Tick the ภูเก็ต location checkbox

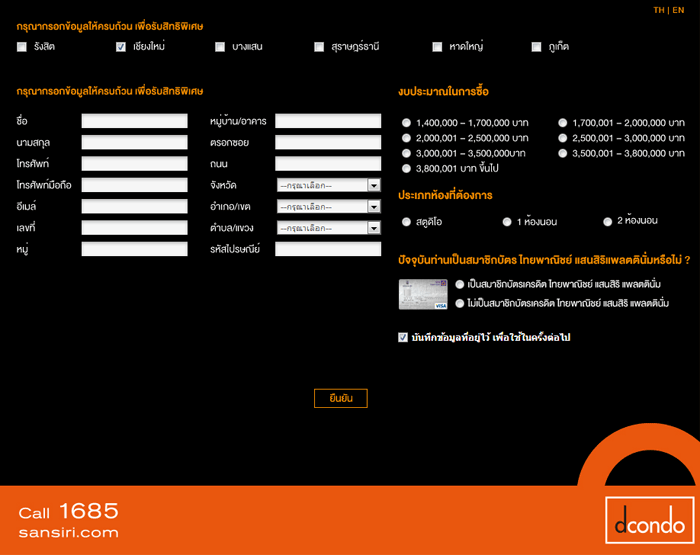(x=537, y=47)
